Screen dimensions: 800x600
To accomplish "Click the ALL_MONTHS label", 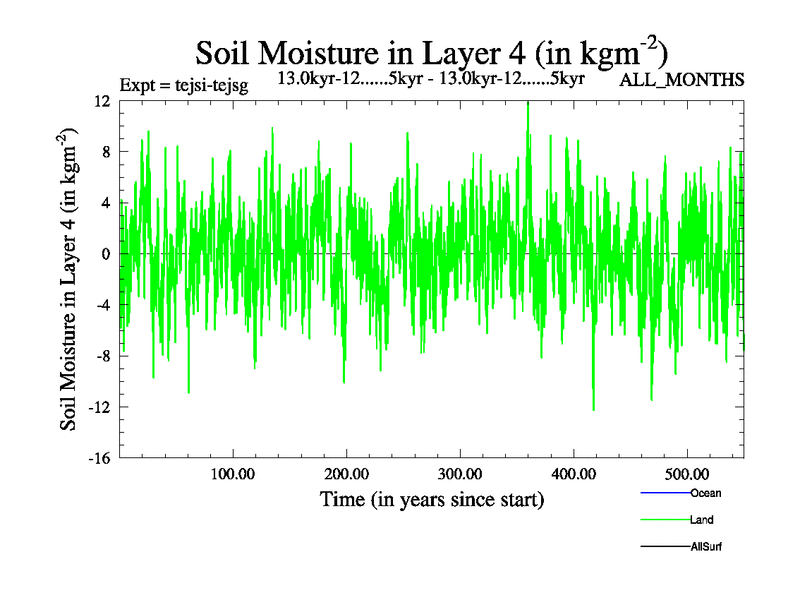I will [x=682, y=80].
